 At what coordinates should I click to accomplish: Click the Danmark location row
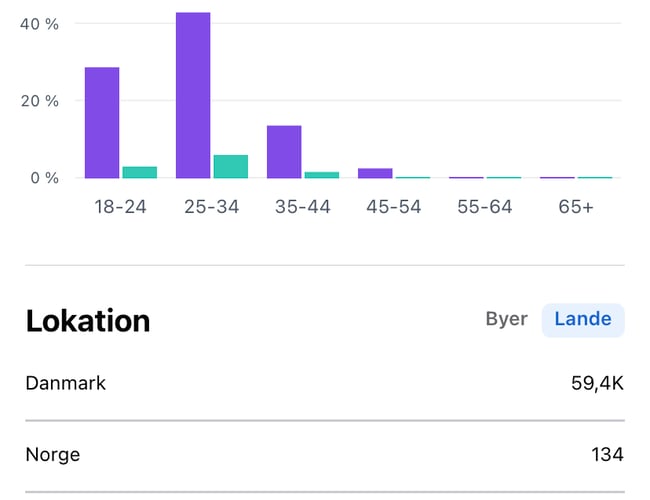coord(324,384)
